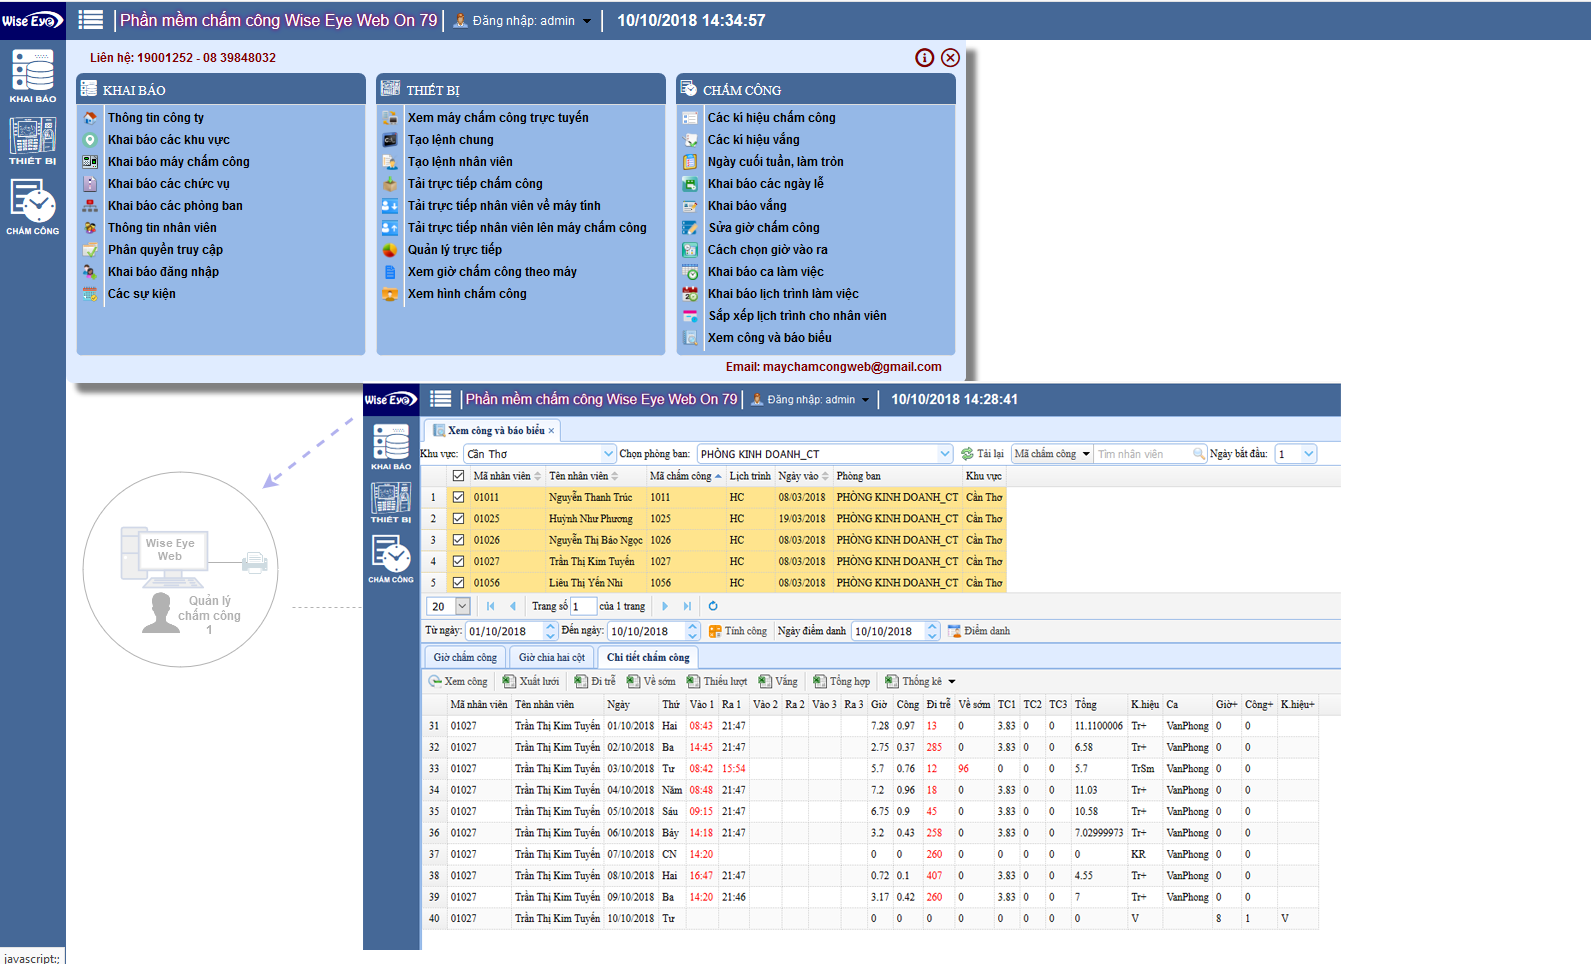Click the Tính công calculate button

tap(738, 631)
